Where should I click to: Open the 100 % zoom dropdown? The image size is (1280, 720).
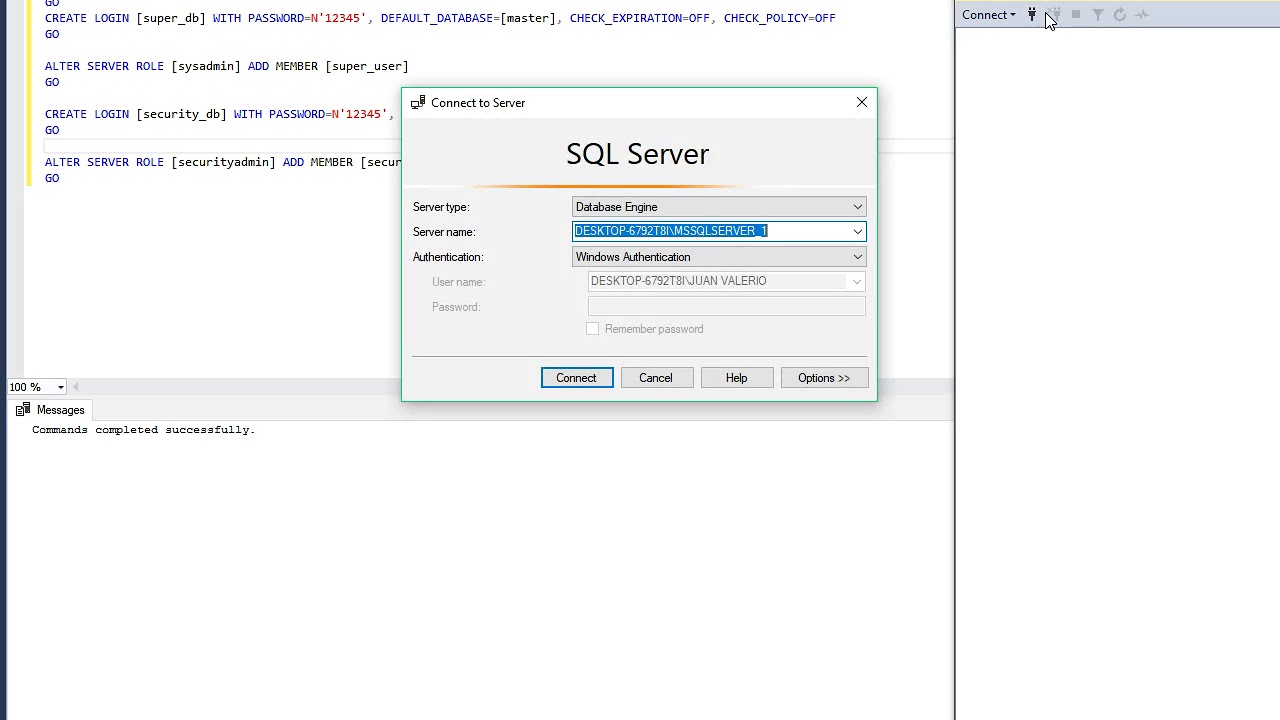pyautogui.click(x=60, y=387)
